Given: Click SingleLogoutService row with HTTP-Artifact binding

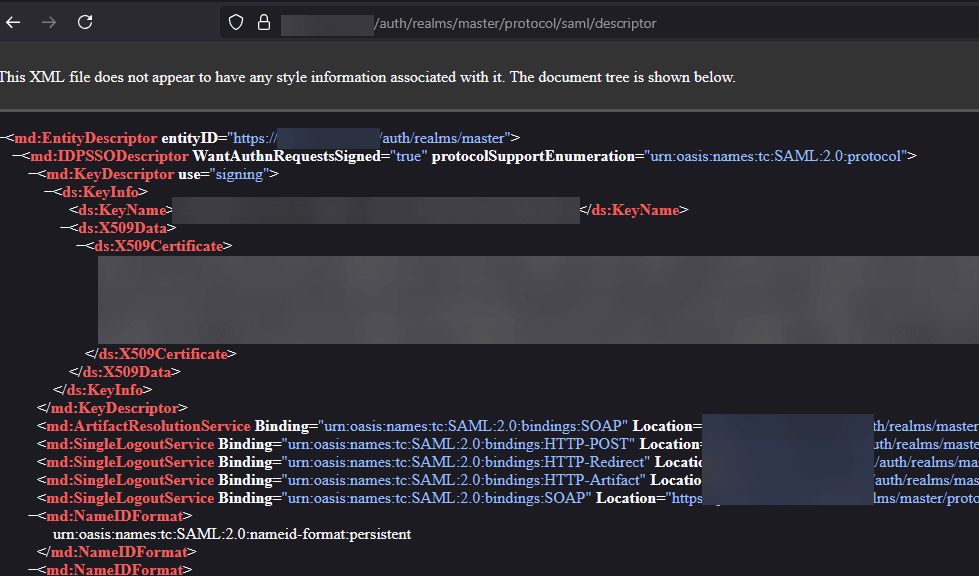Looking at the screenshot, I should click(508, 481).
